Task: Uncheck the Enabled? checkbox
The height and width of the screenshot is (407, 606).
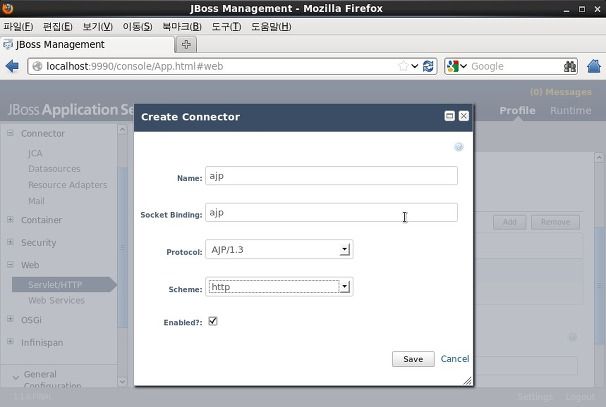Action: [x=213, y=321]
